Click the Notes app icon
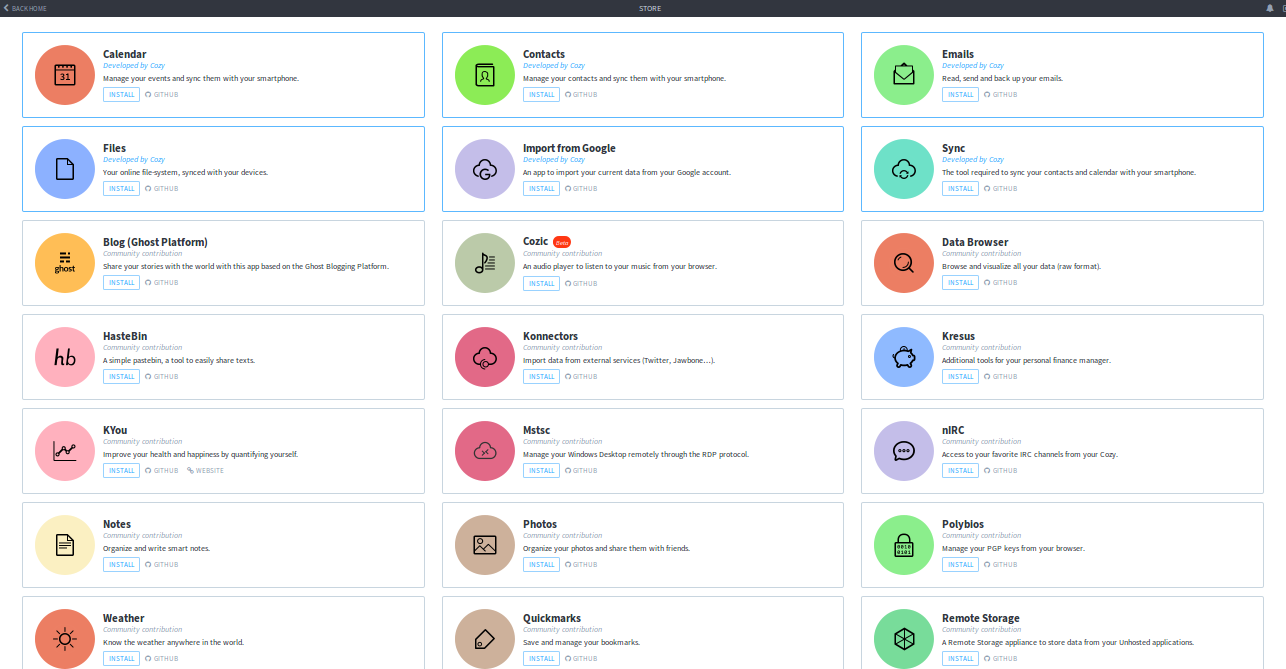This screenshot has width=1286, height=669. 65,545
